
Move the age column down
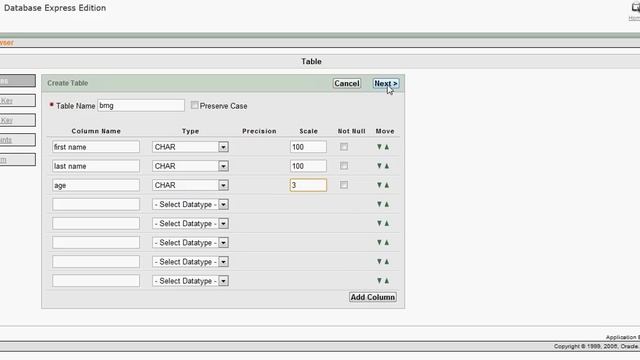[379, 185]
